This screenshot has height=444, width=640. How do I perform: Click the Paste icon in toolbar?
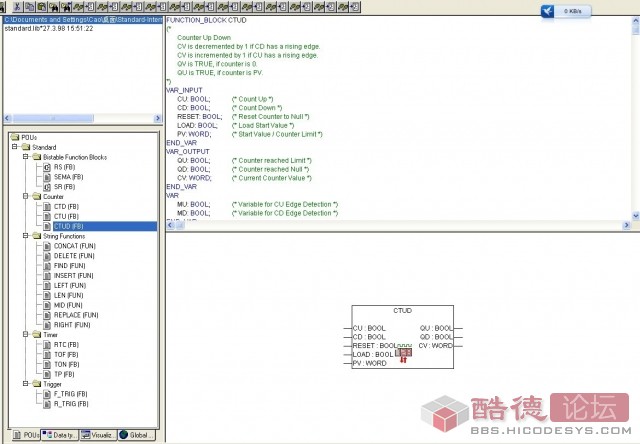click(x=42, y=6)
